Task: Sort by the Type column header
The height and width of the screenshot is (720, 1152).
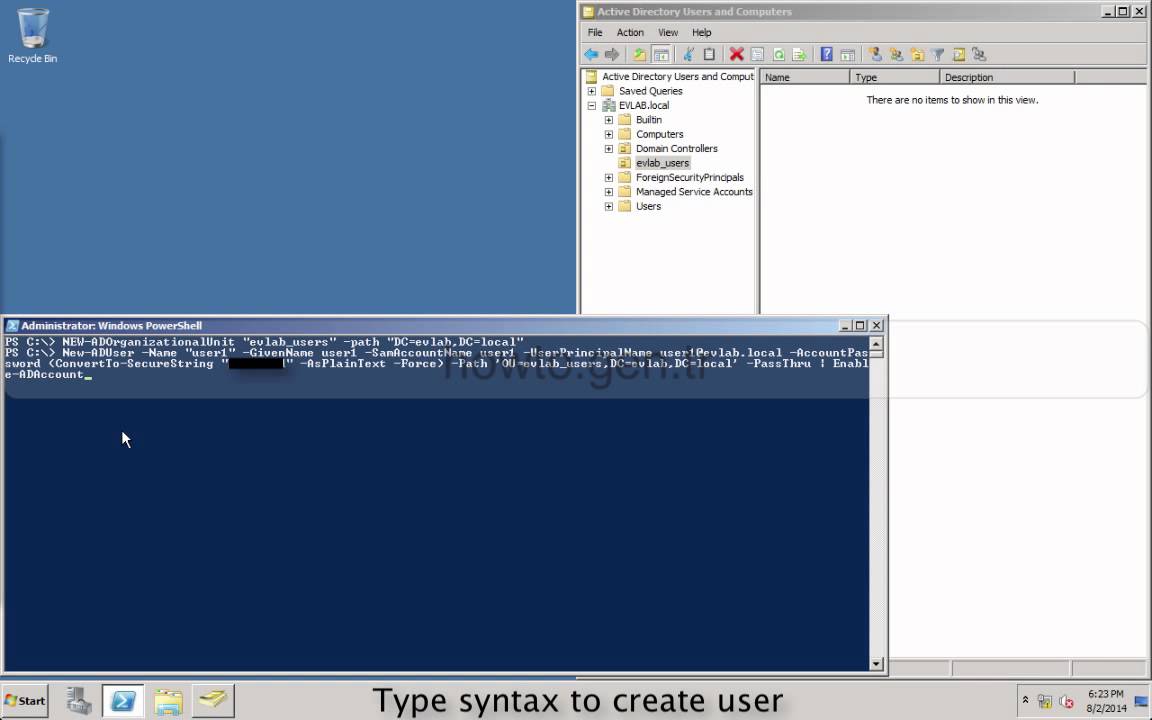Action: pyautogui.click(x=895, y=77)
